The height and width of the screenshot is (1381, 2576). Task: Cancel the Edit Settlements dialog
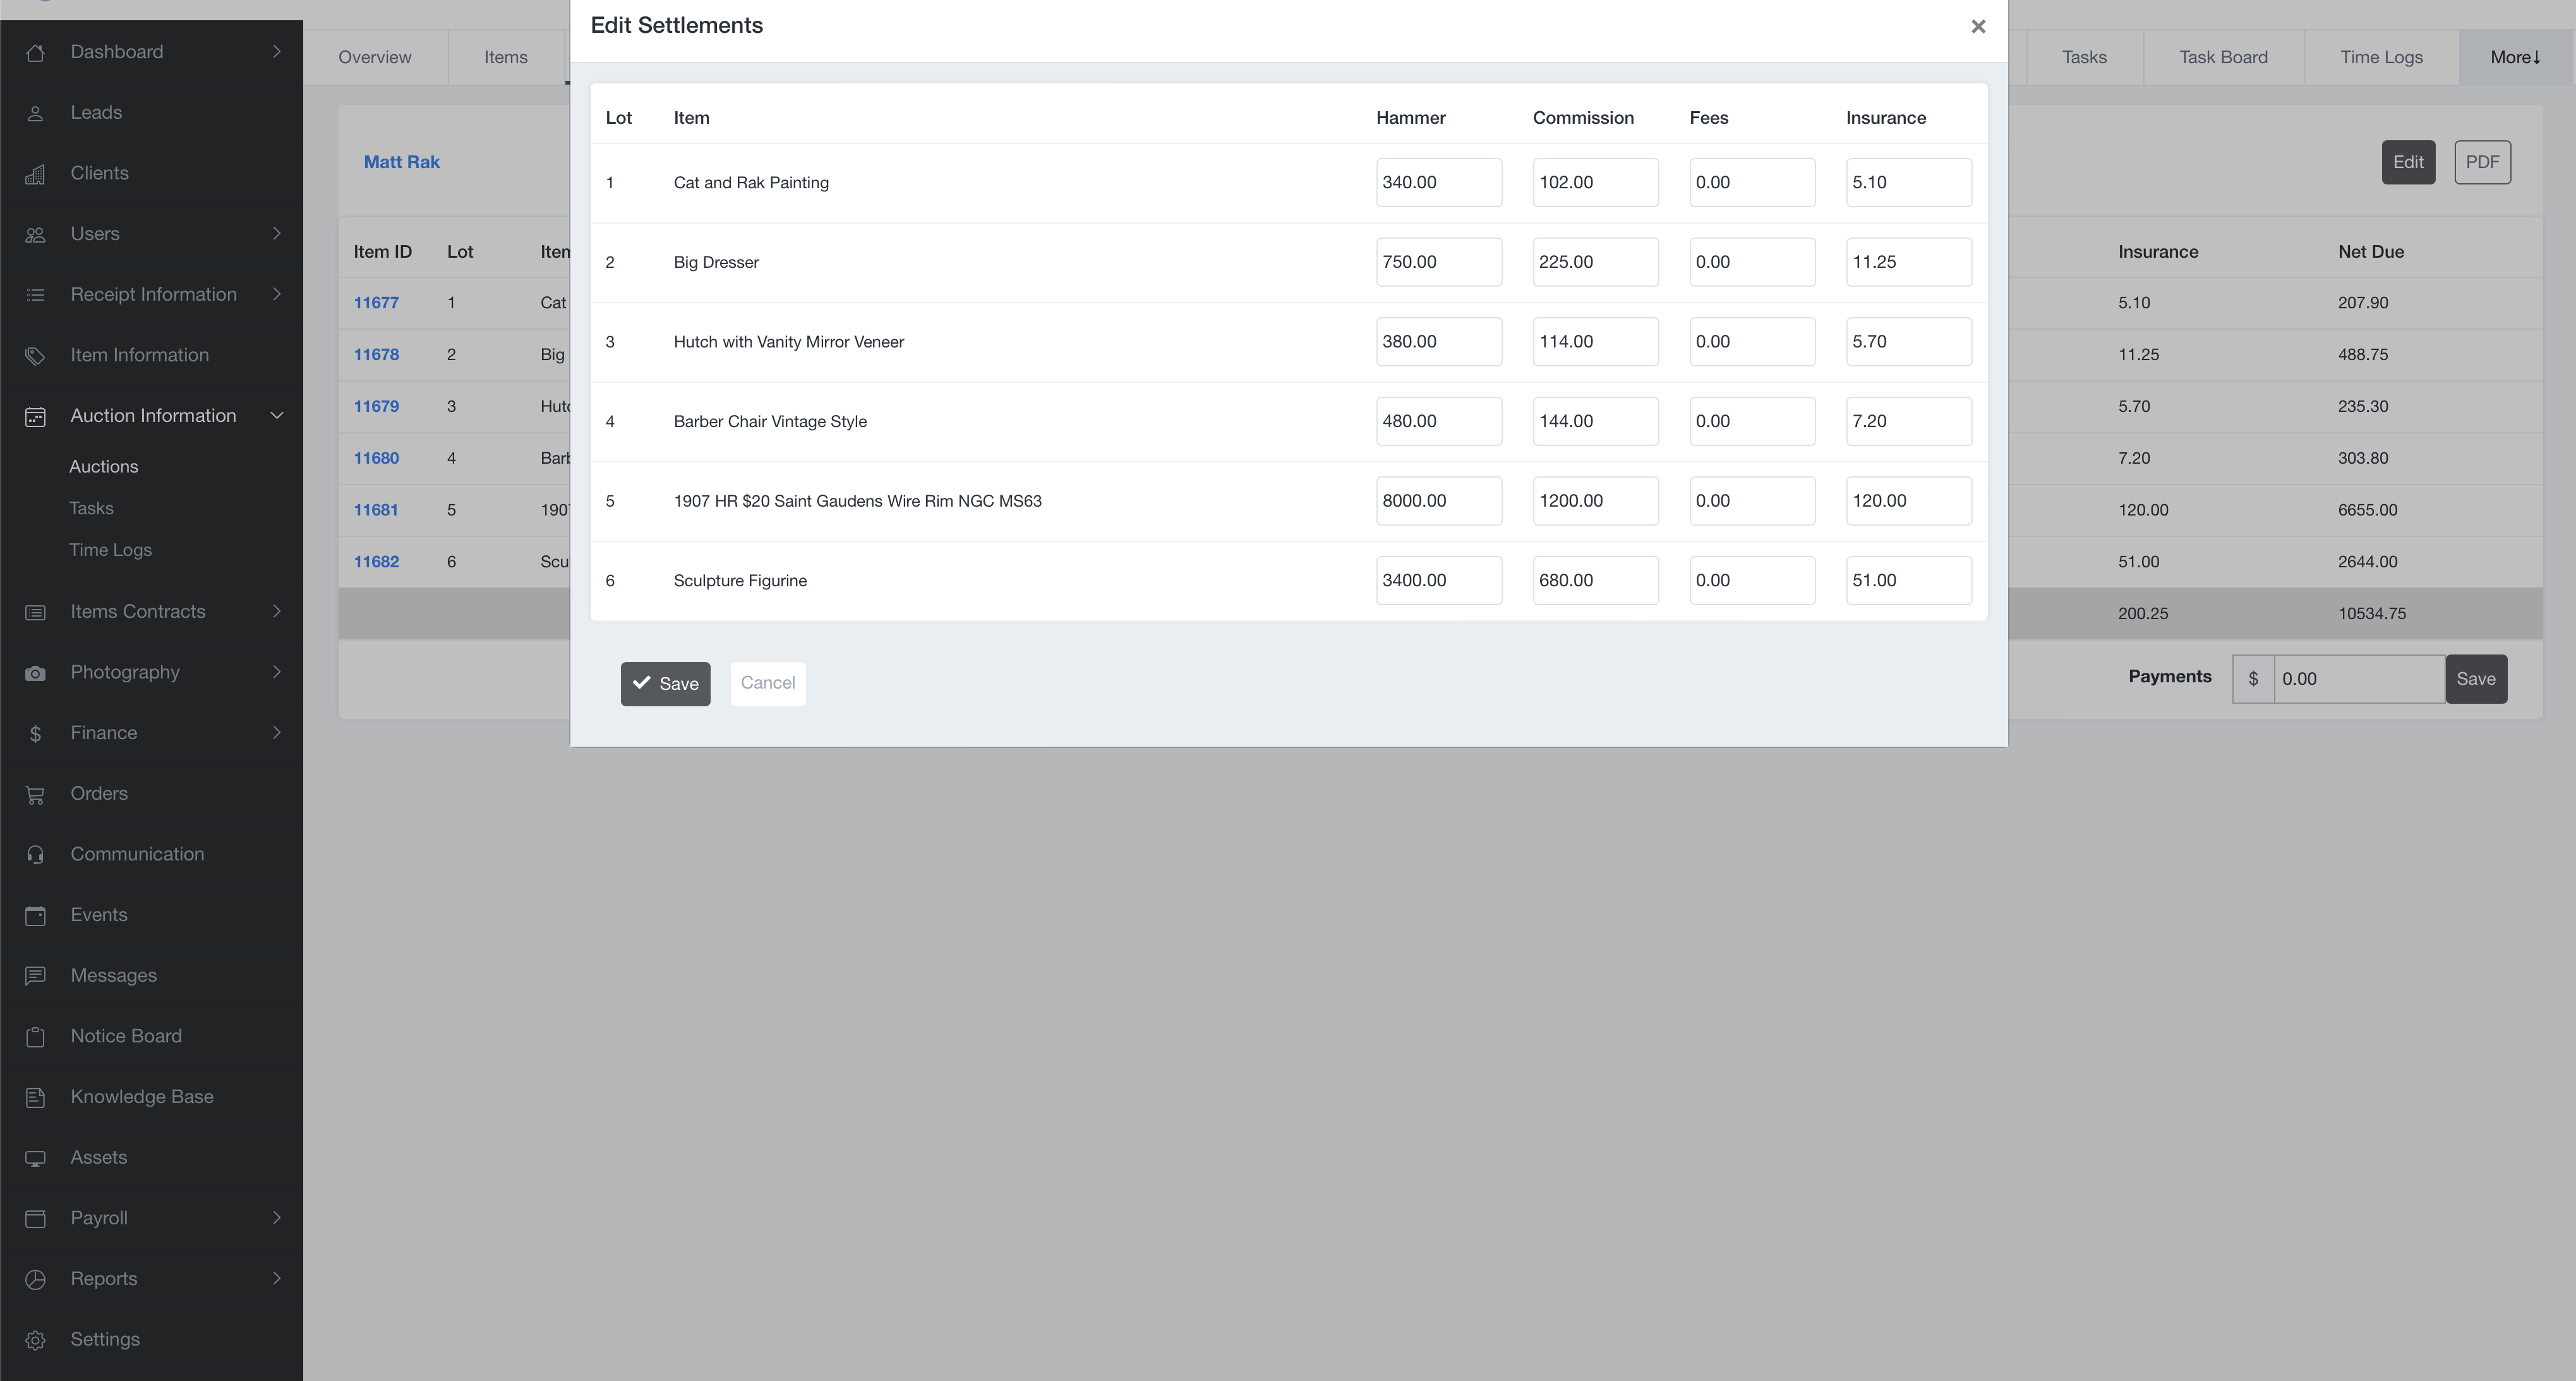click(x=768, y=683)
